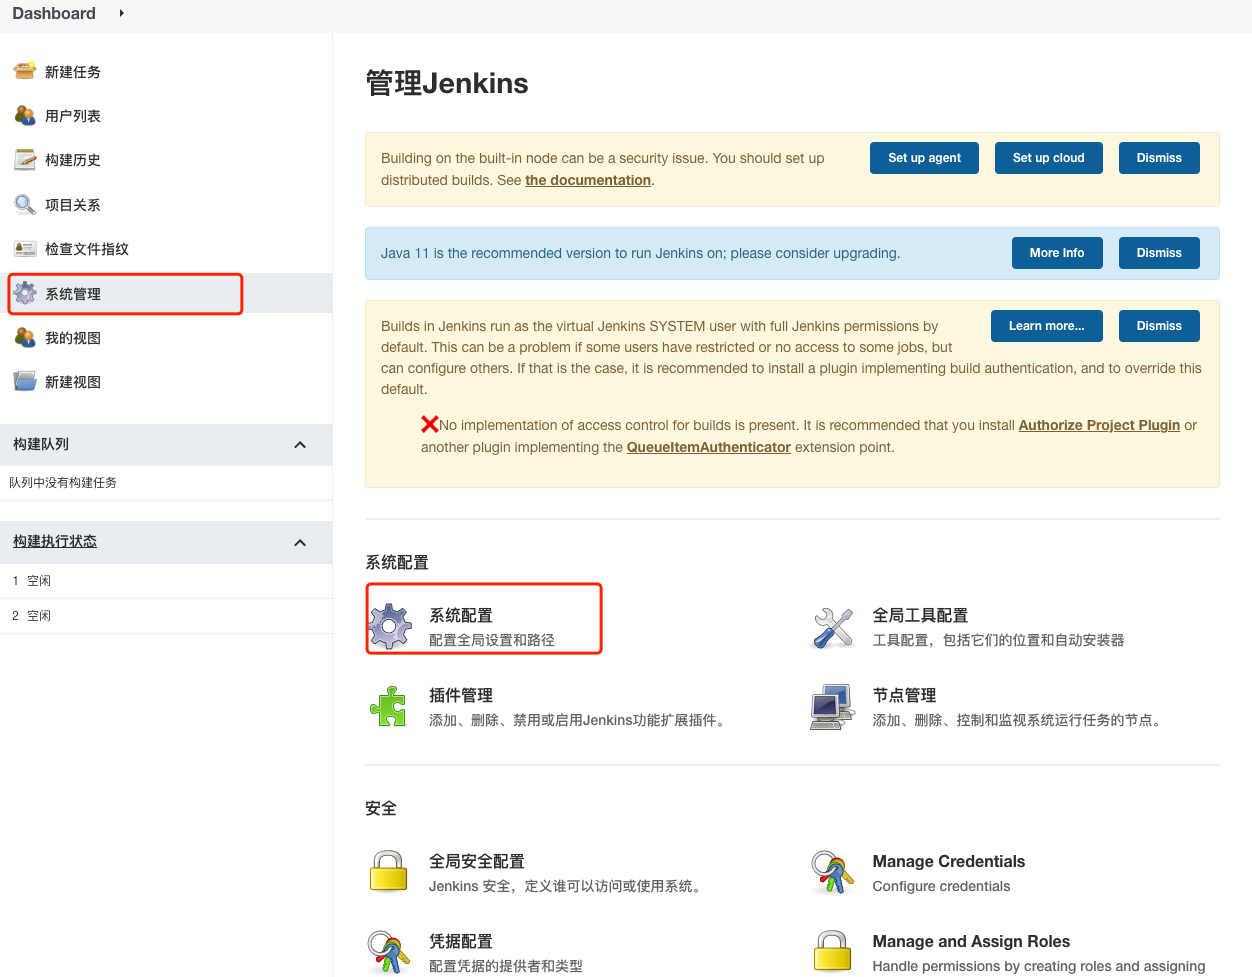The height and width of the screenshot is (977, 1252).
Task: Click the Configure credentials description text
Action: coord(941,886)
